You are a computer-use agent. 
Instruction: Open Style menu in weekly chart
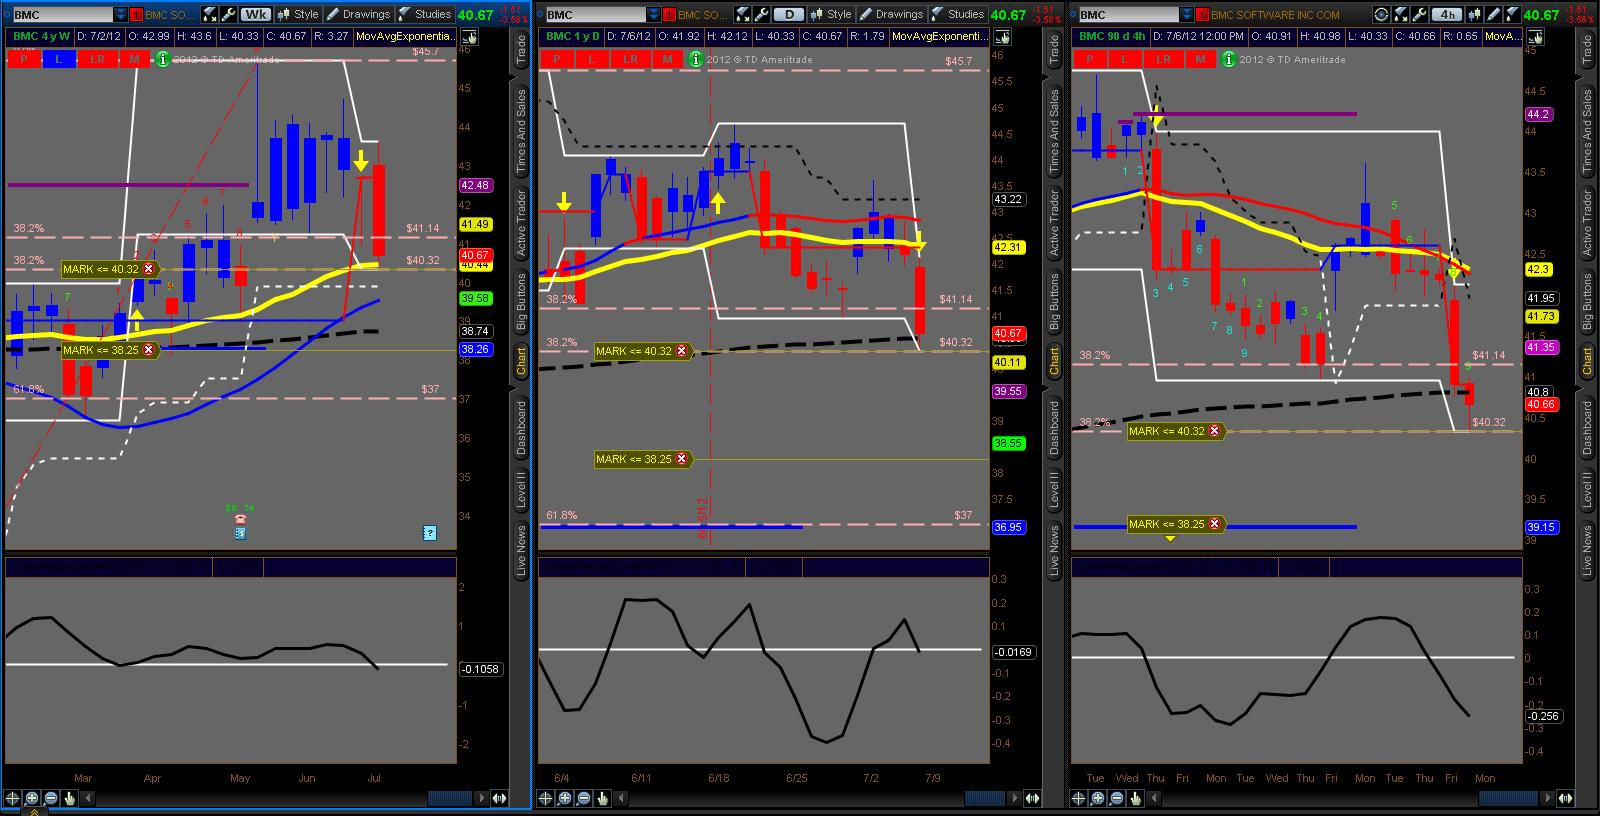click(x=297, y=14)
